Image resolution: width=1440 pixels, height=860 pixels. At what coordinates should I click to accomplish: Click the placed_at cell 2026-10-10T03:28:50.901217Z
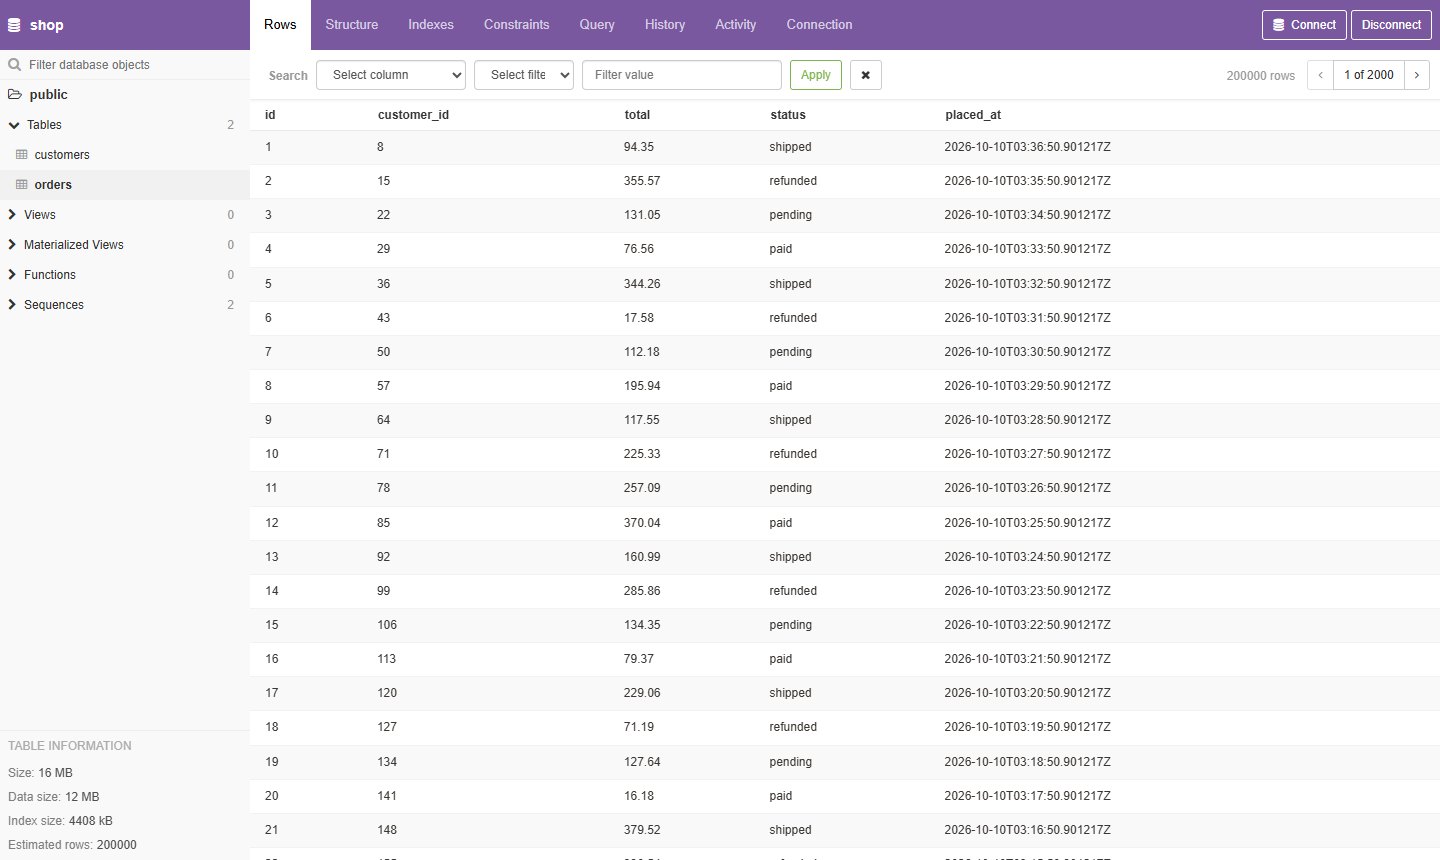pos(1028,420)
